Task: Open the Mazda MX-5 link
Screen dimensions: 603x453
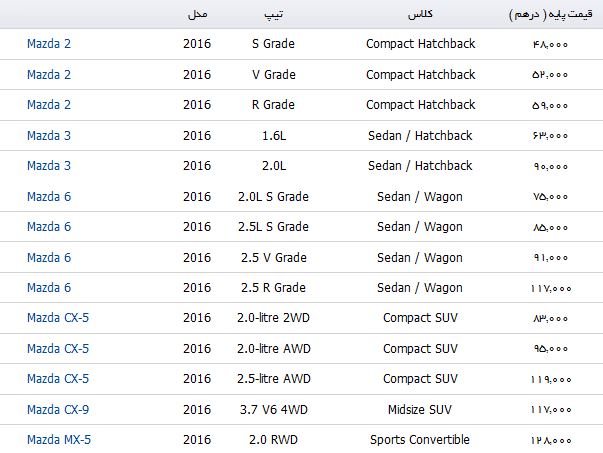Action: click(x=59, y=440)
